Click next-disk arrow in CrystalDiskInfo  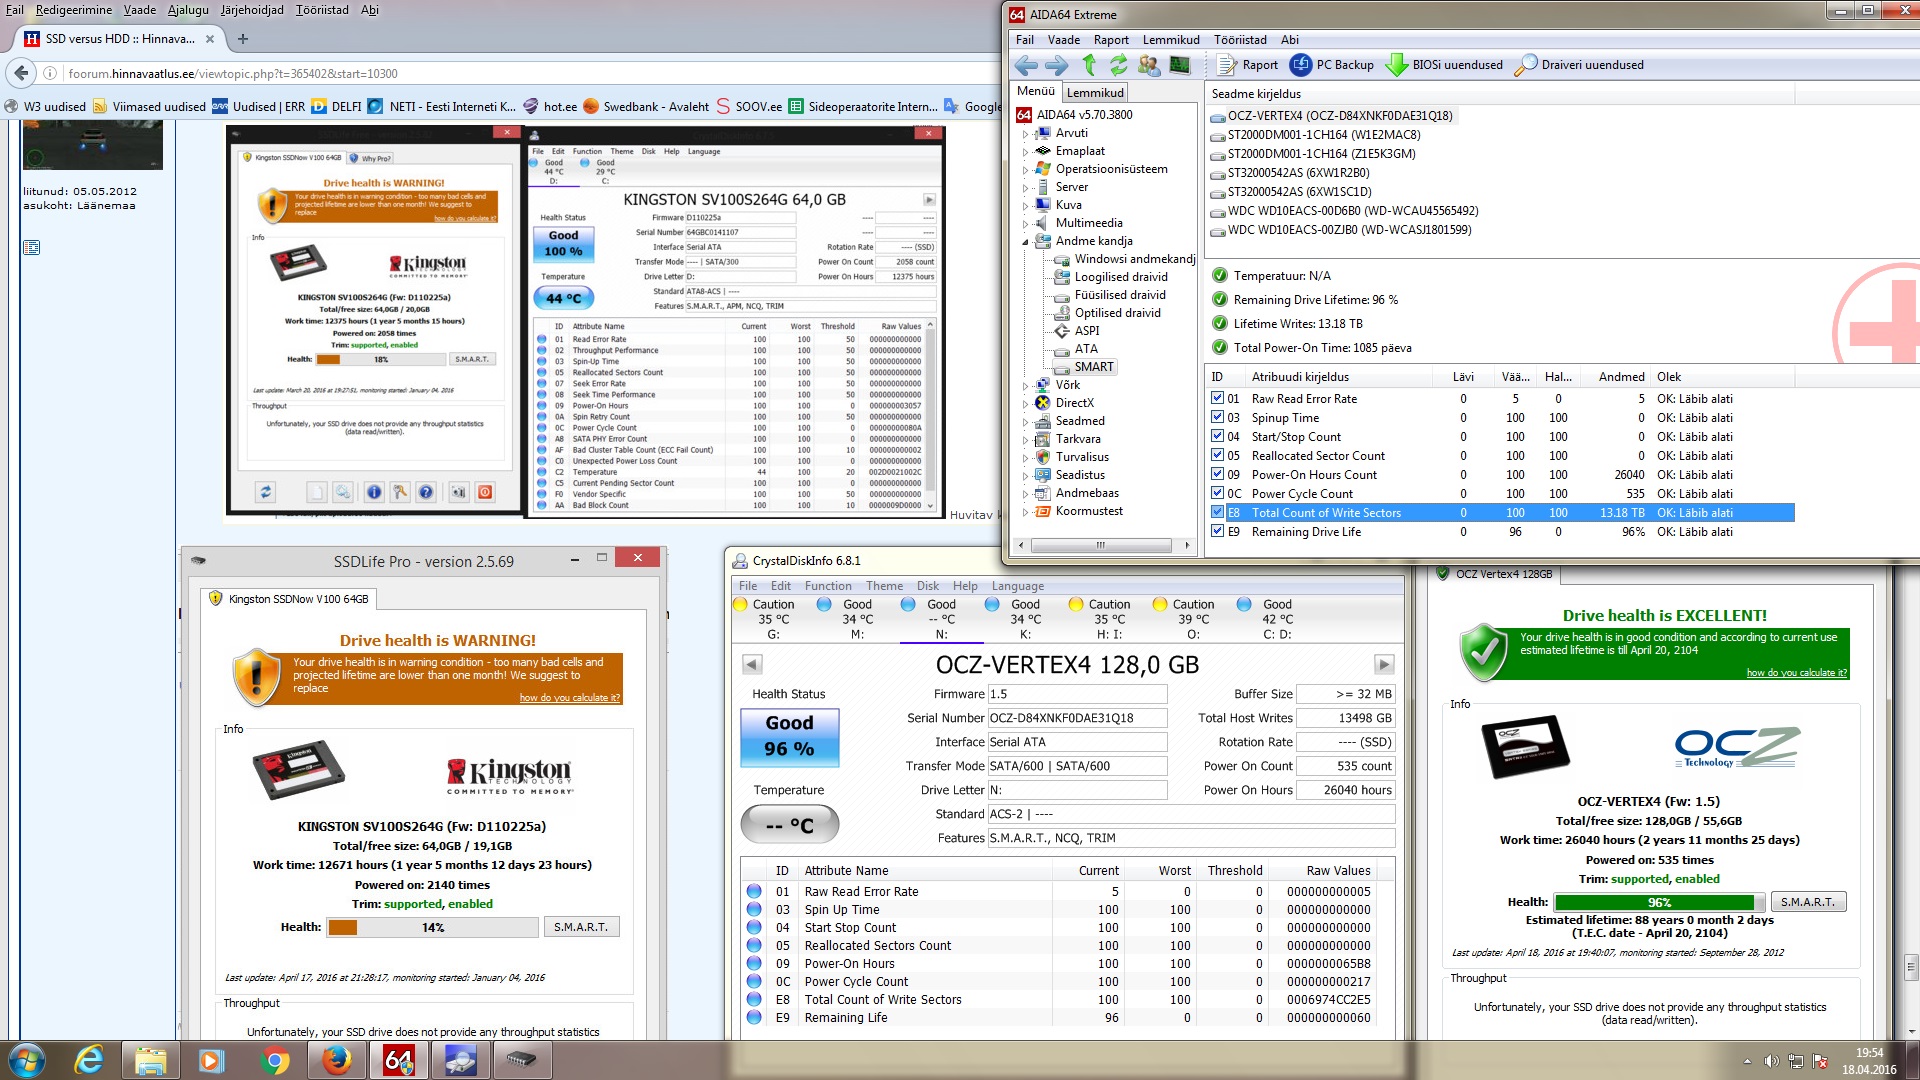[1384, 664]
